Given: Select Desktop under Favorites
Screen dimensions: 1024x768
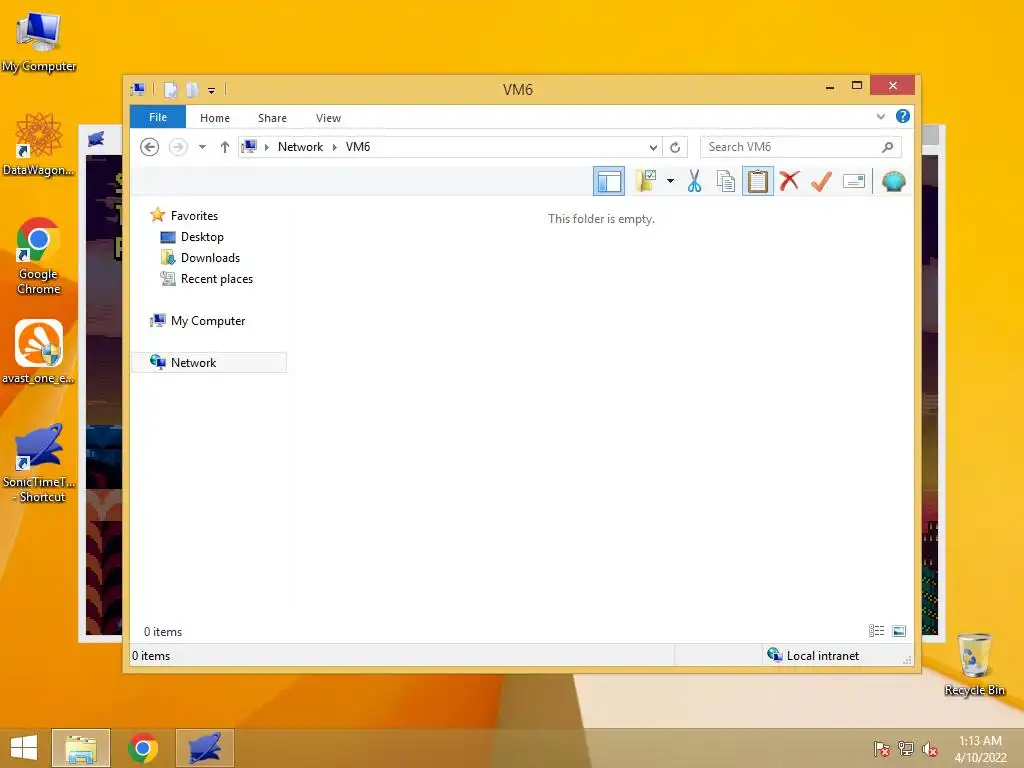Looking at the screenshot, I should coord(202,237).
